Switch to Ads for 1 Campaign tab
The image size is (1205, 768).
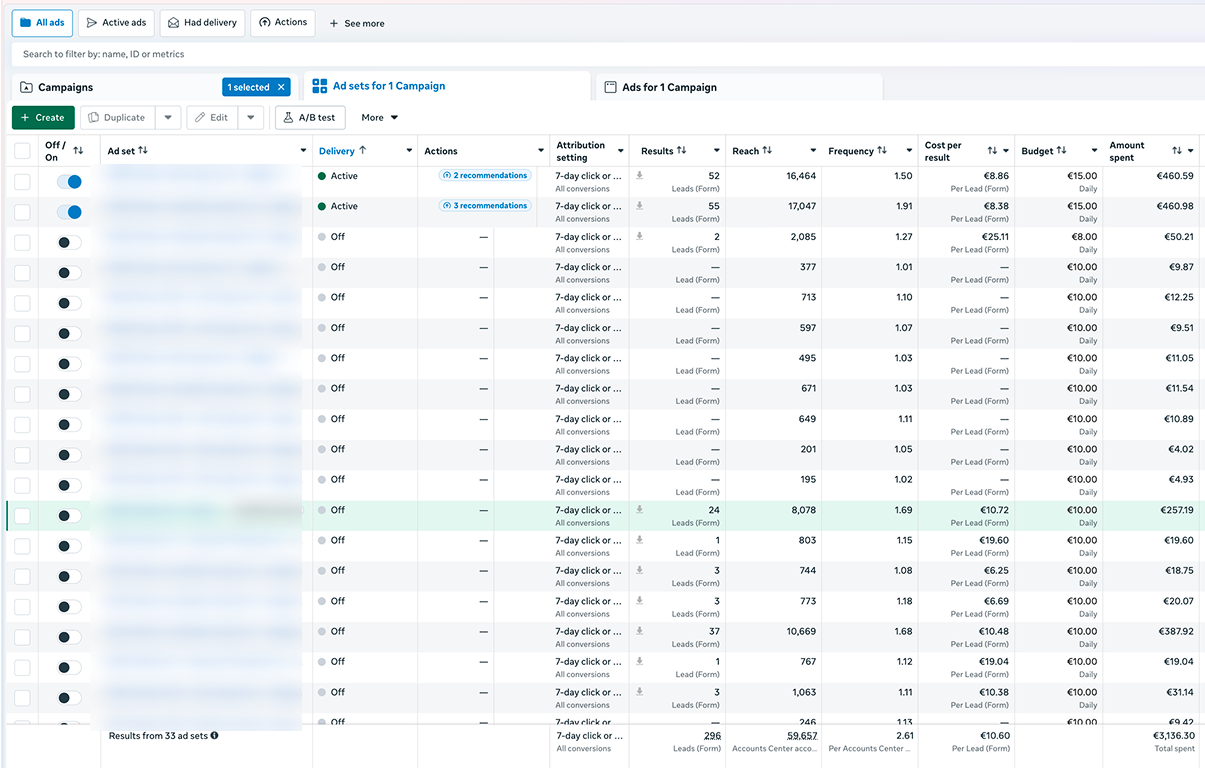tap(669, 87)
